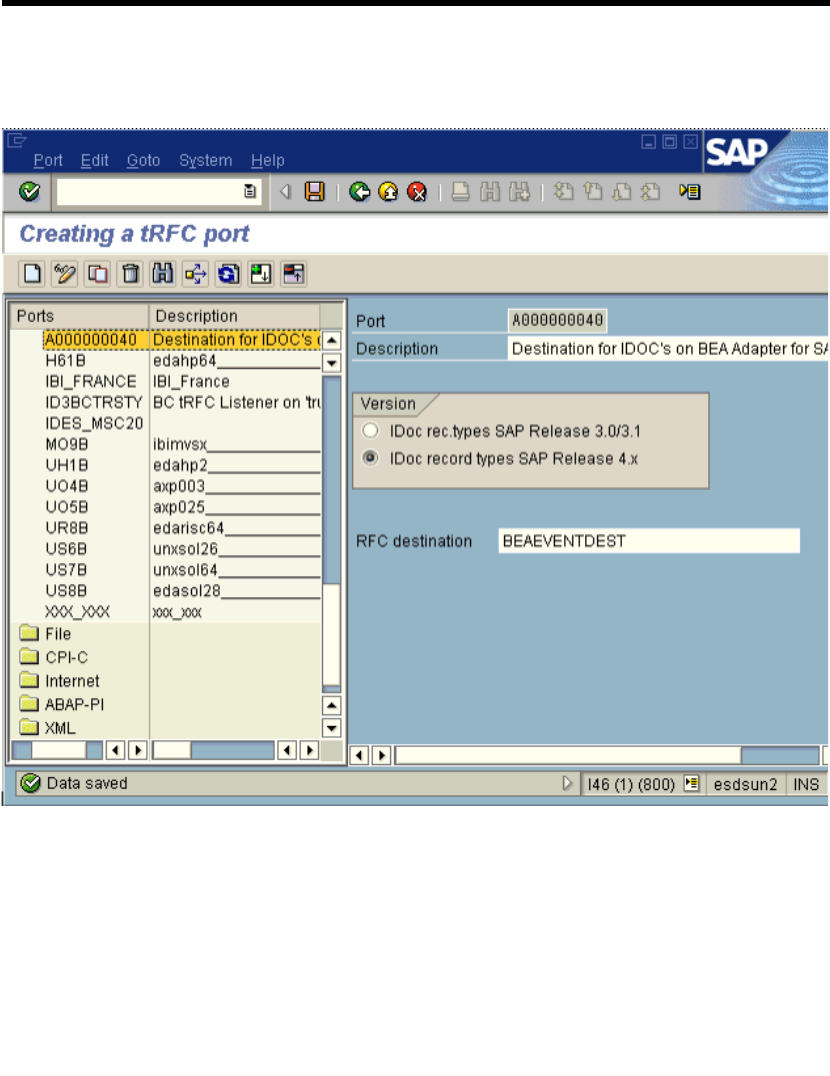Select the MO9B port row
This screenshot has height=1076, width=830.
coord(67,444)
